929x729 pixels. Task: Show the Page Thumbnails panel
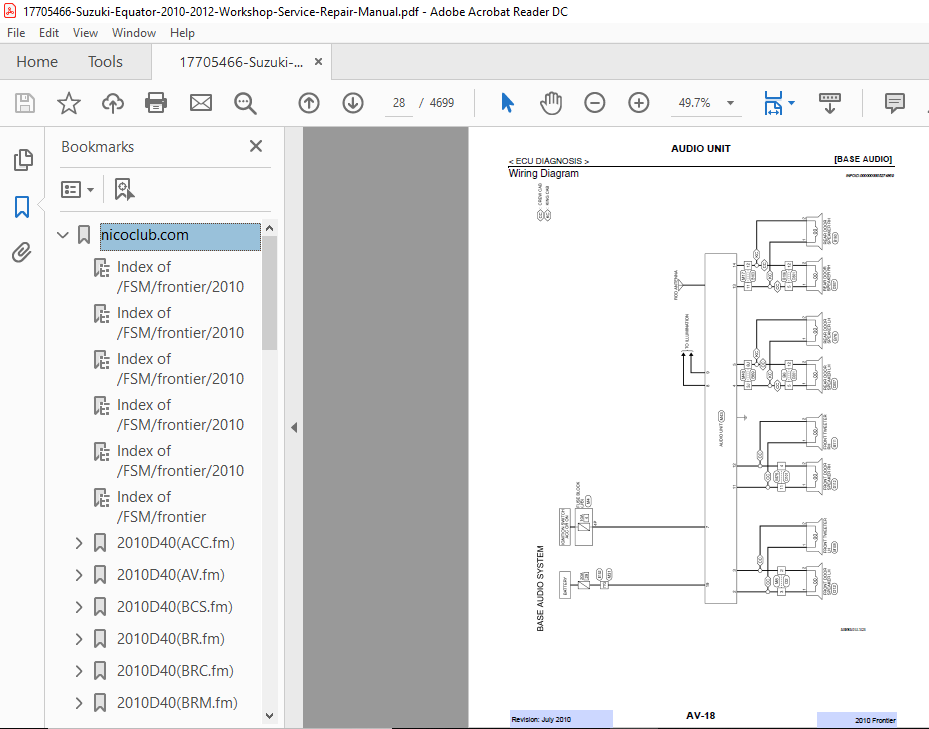[x=23, y=160]
